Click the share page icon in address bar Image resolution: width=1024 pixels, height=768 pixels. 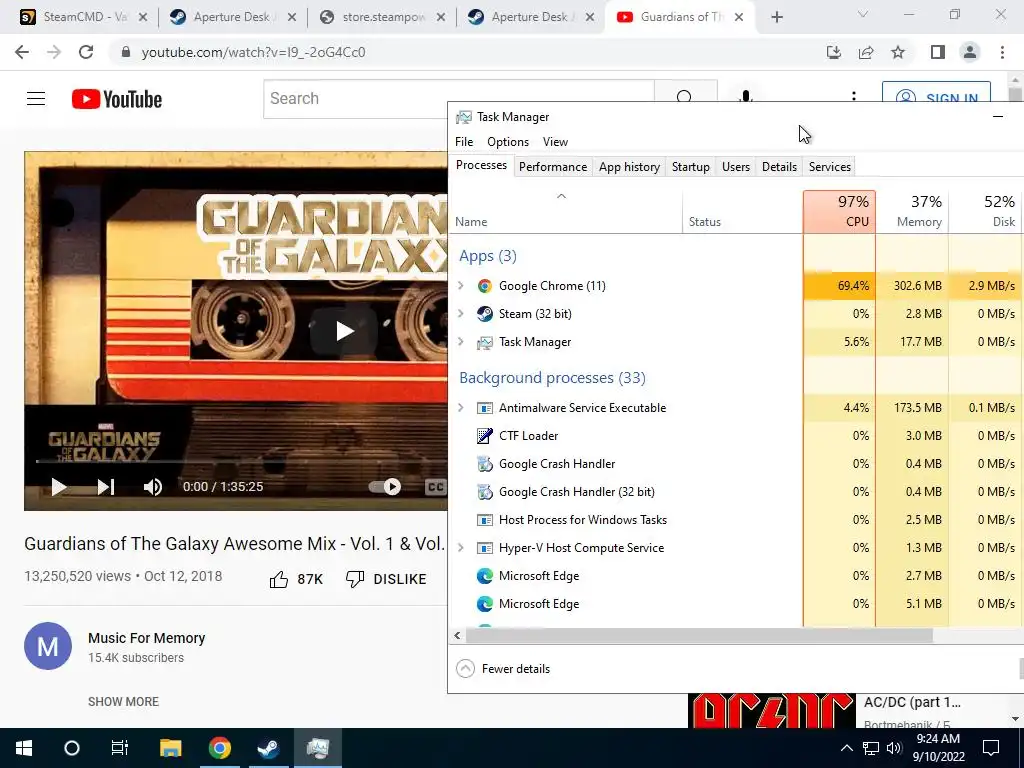click(x=866, y=52)
